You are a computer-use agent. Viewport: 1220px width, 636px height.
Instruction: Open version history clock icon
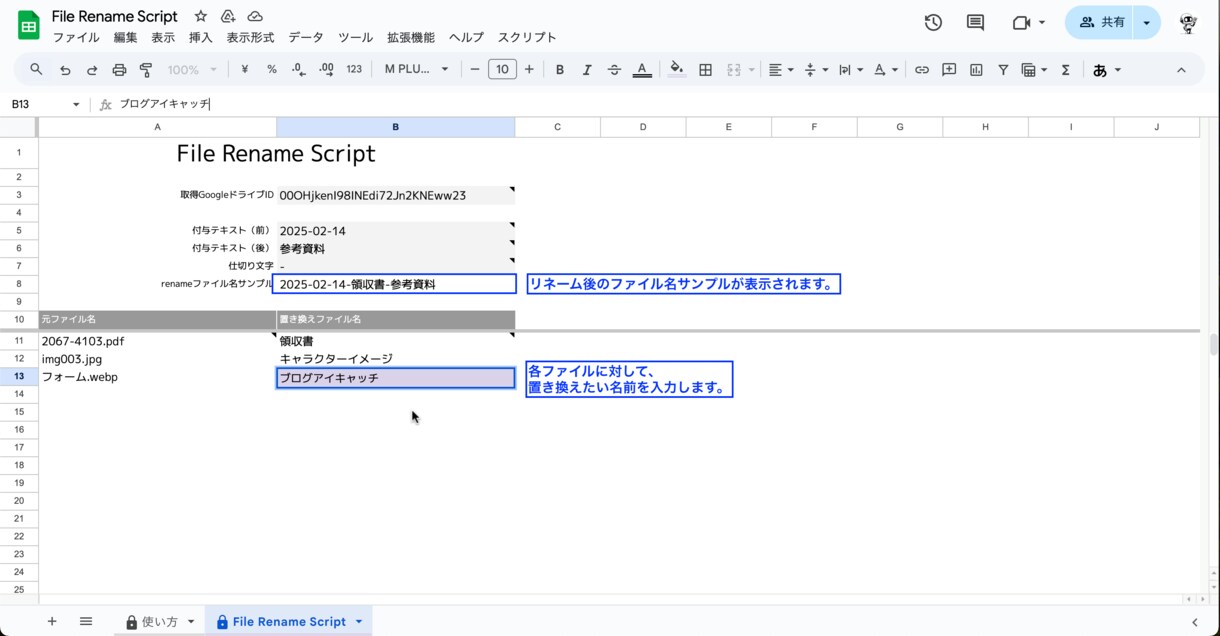tap(933, 22)
